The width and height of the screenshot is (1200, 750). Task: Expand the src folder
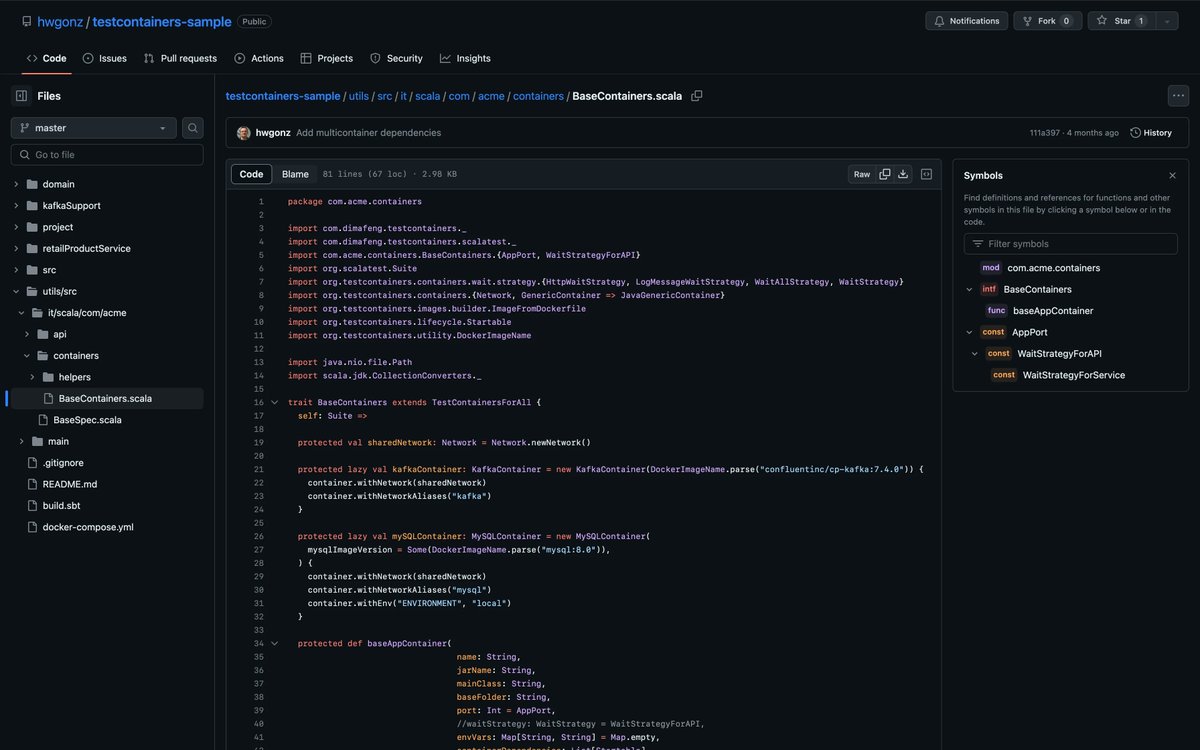click(16, 270)
